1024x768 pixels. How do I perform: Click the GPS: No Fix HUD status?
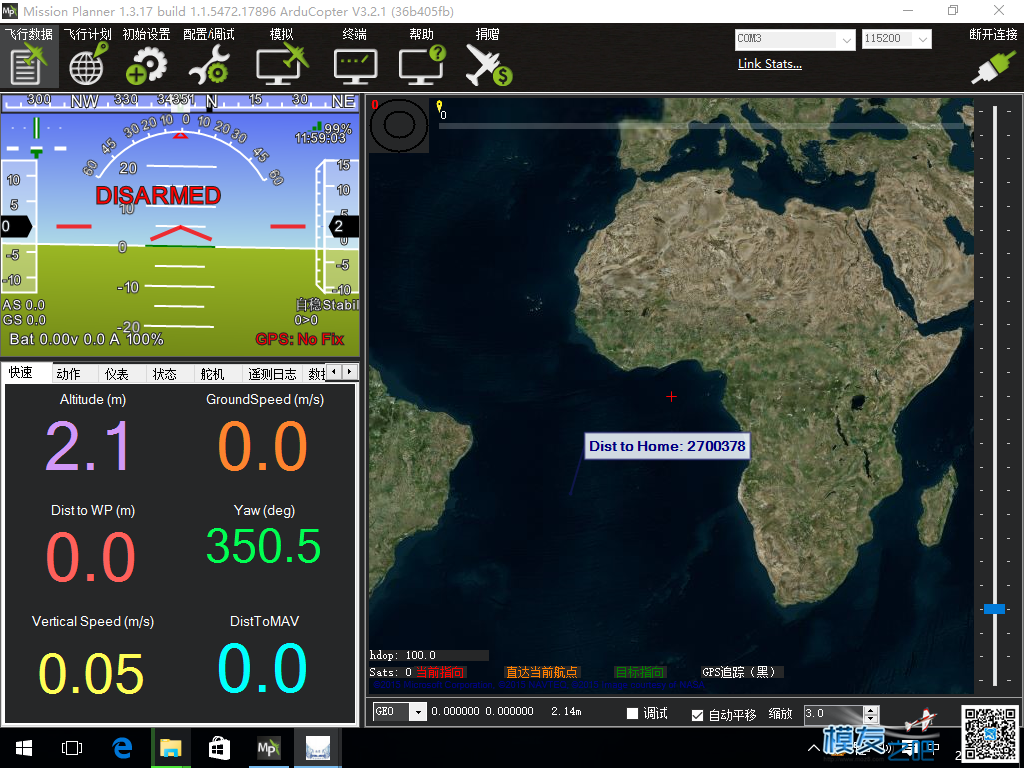(299, 339)
